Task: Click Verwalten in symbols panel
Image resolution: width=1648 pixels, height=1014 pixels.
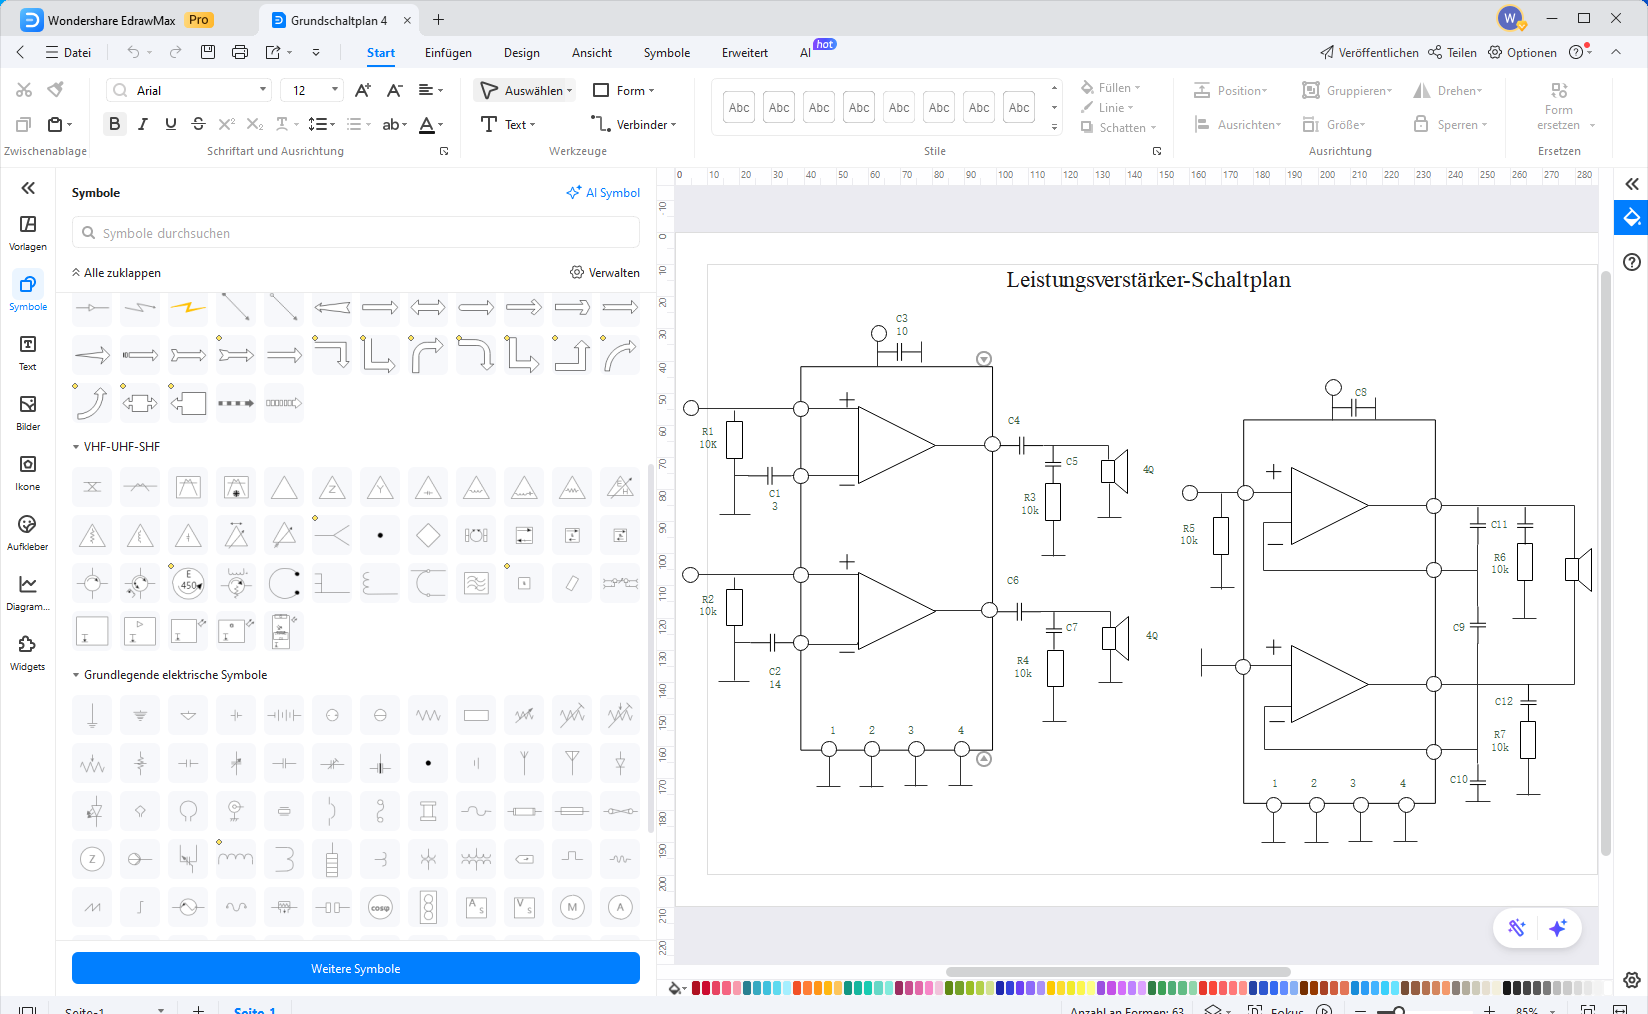Action: (605, 272)
